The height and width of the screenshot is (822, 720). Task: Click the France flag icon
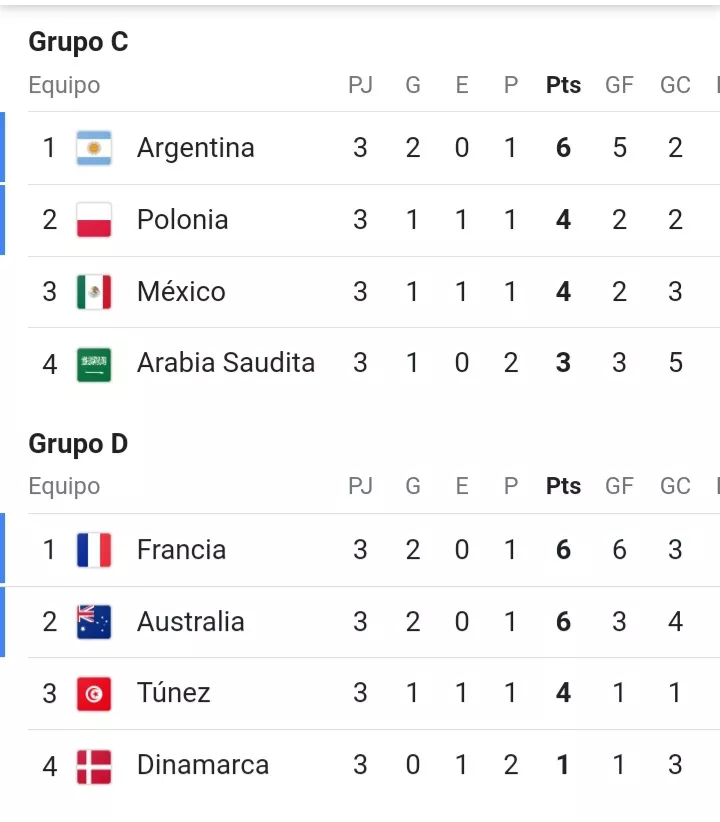[x=94, y=550]
